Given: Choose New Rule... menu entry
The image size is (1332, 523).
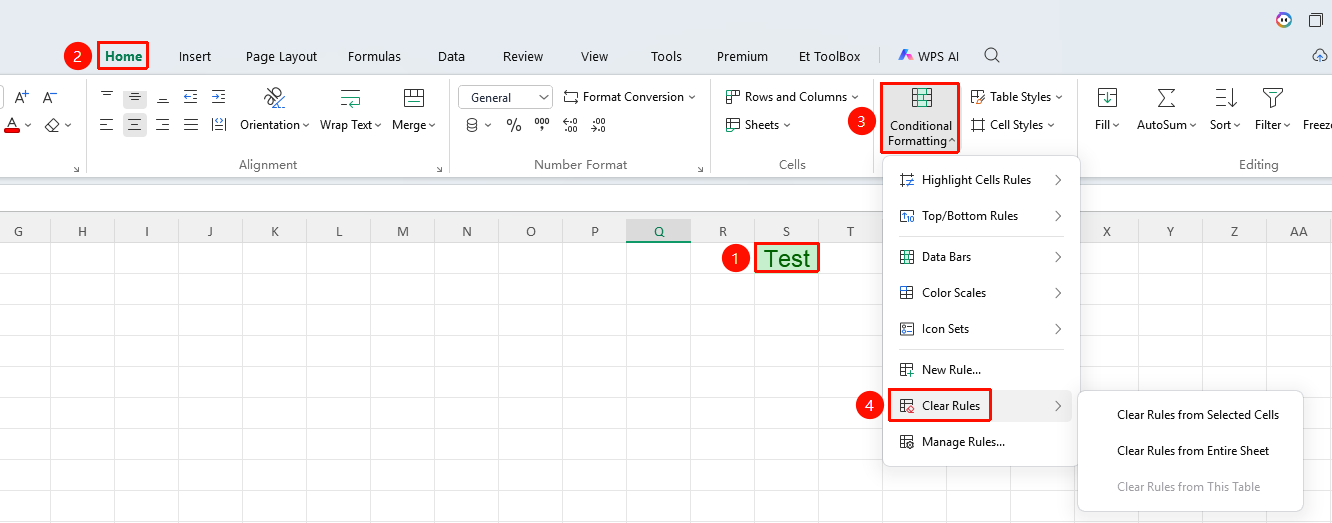Looking at the screenshot, I should click(981, 370).
